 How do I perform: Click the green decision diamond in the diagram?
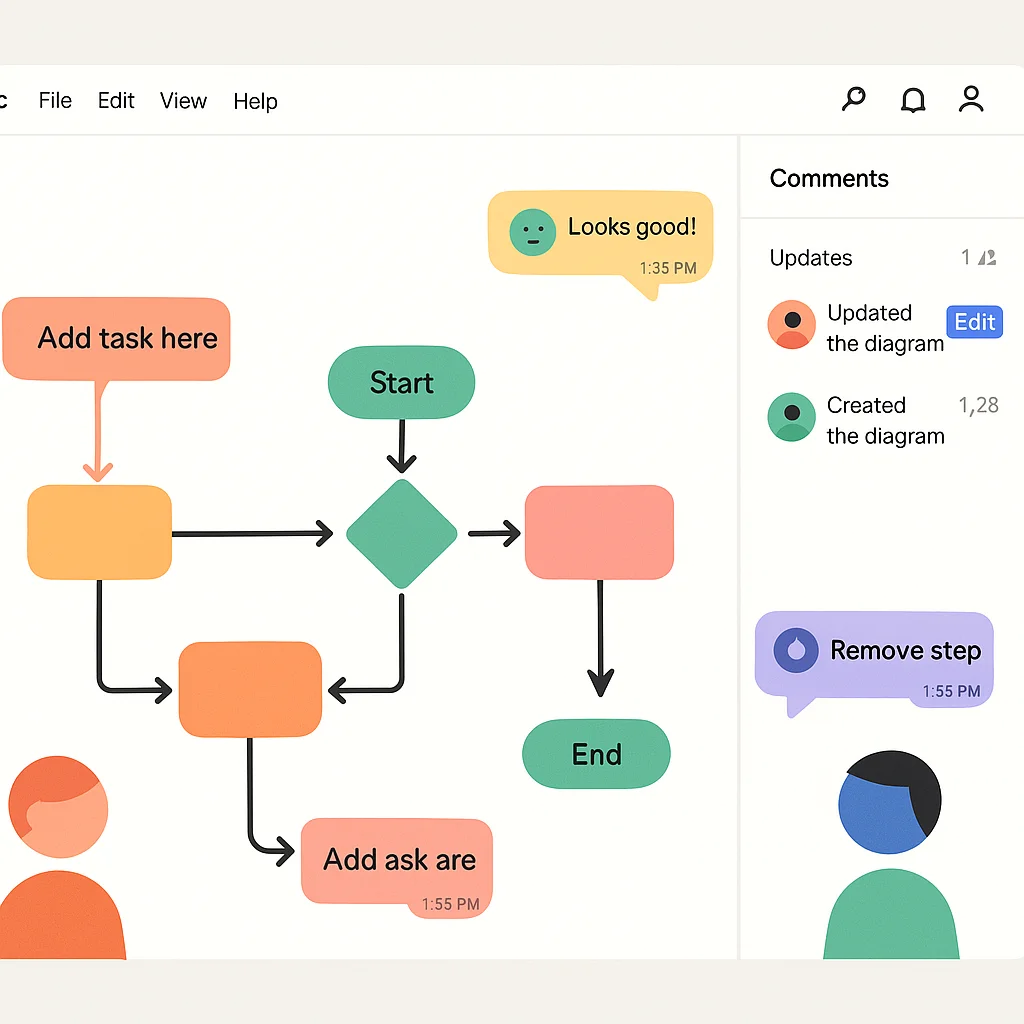pyautogui.click(x=402, y=533)
